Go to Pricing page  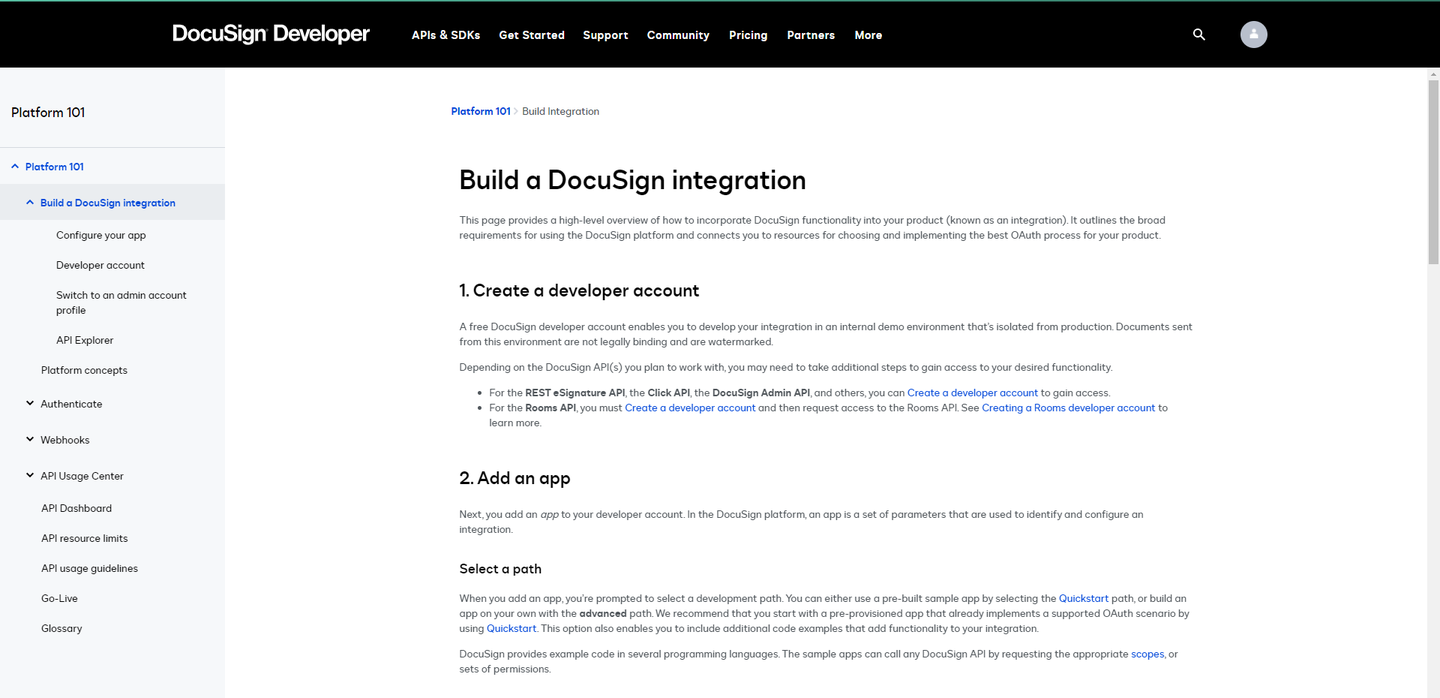pyautogui.click(x=748, y=35)
